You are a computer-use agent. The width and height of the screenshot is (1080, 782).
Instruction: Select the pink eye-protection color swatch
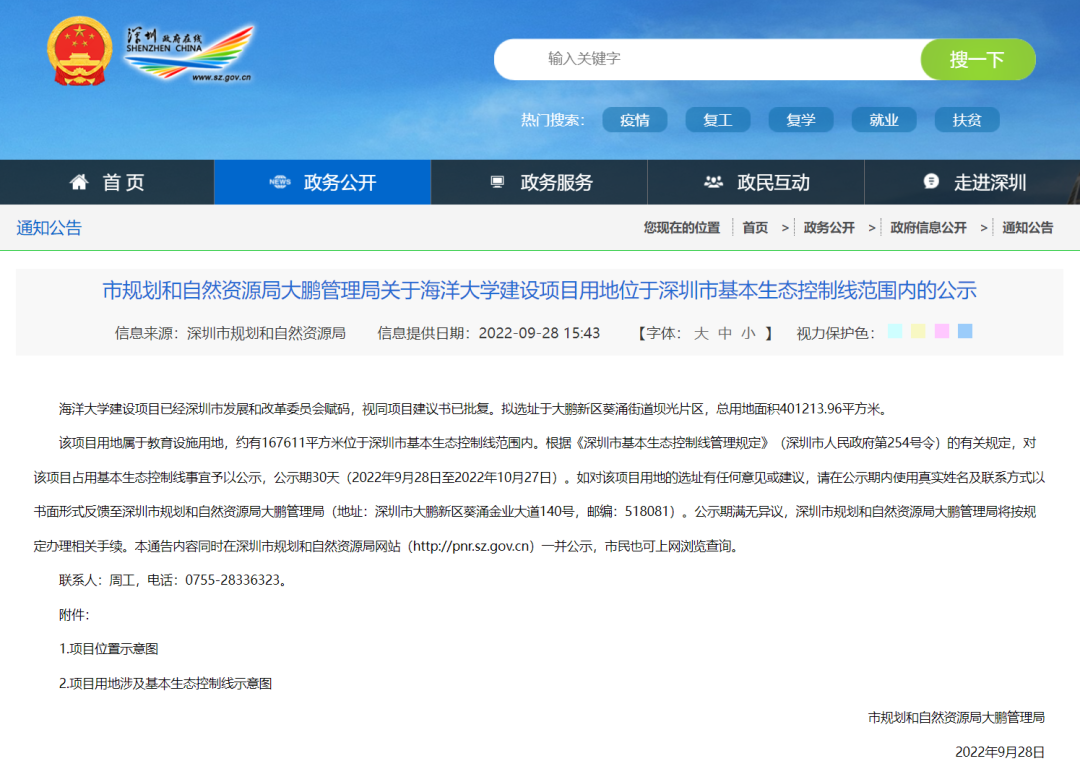point(941,331)
